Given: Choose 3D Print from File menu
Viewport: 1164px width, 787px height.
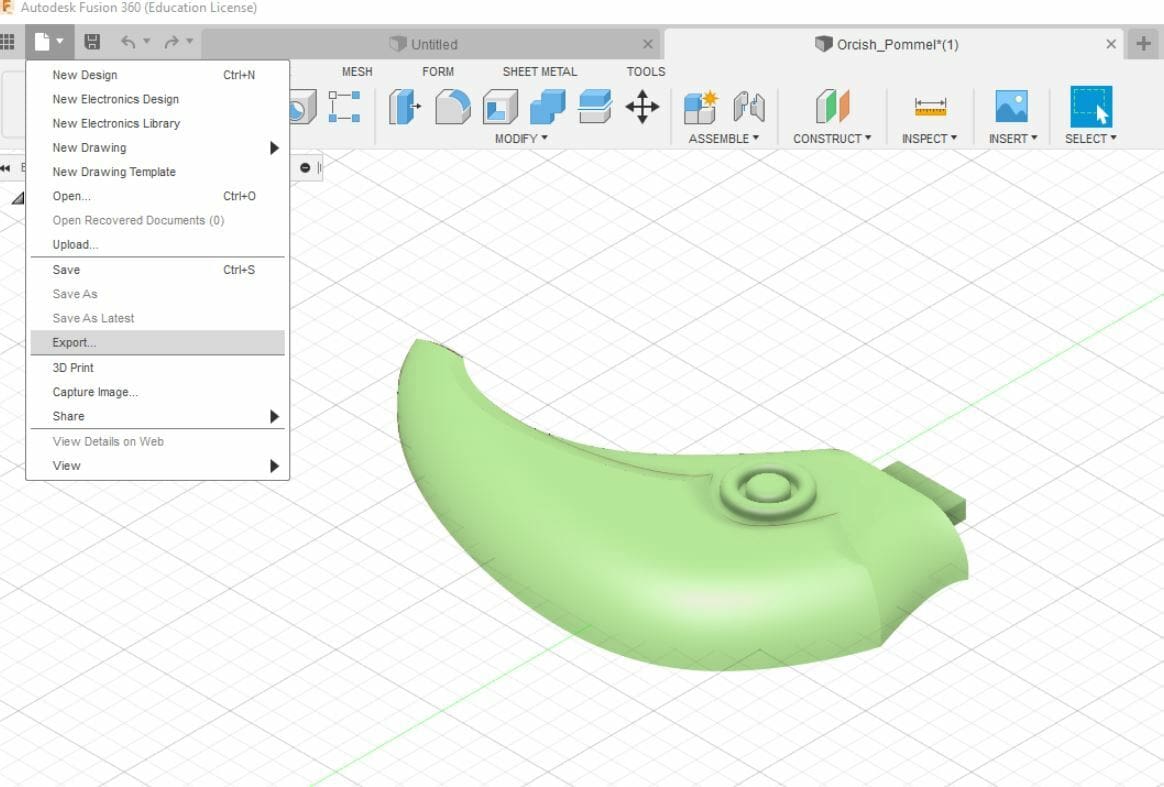Looking at the screenshot, I should tap(157, 368).
